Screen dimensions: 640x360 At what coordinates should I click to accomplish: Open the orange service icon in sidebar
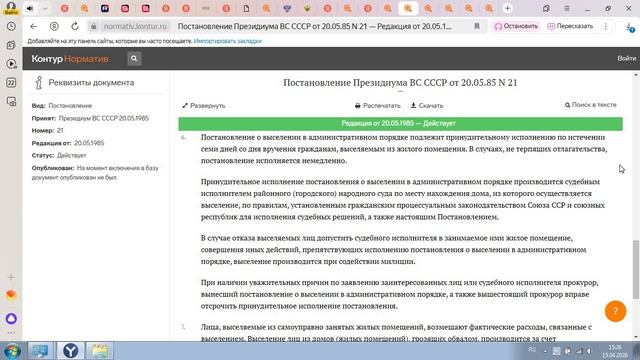11,295
